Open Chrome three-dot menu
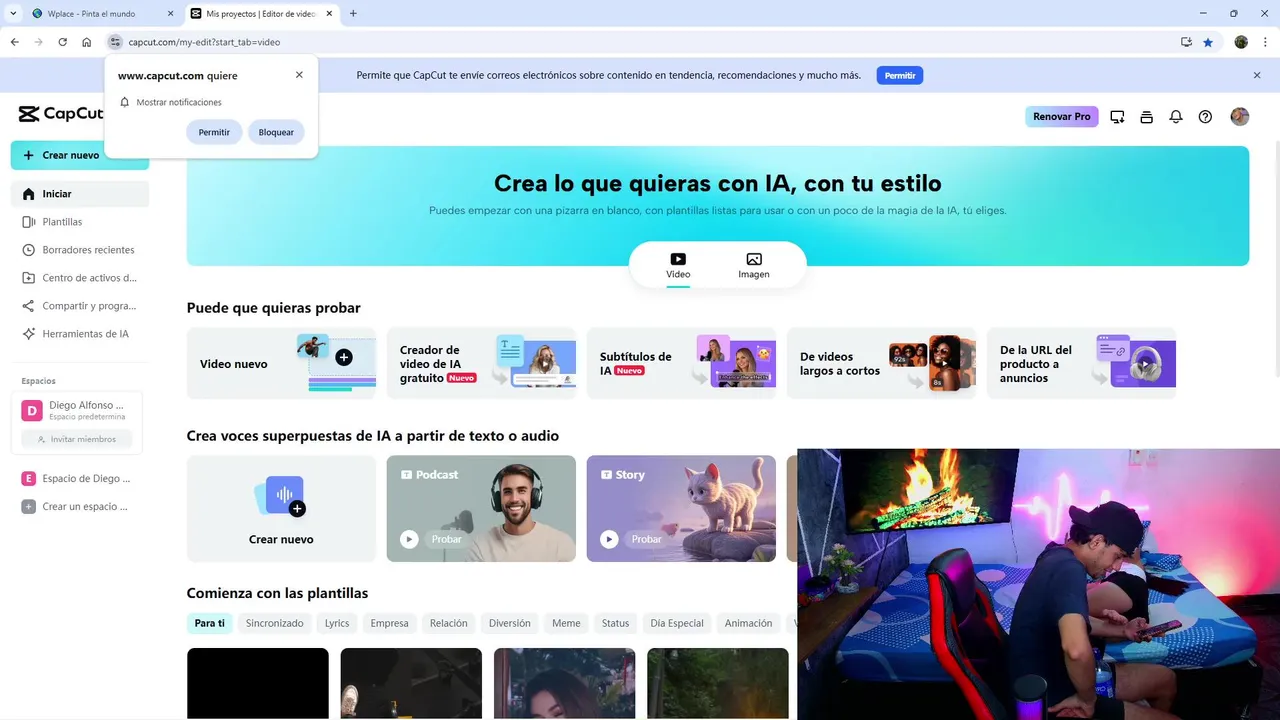This screenshot has width=1280, height=720. pyautogui.click(x=1264, y=42)
